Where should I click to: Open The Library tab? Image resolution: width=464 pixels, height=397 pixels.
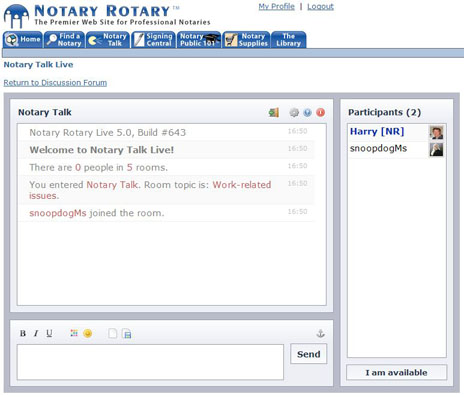tap(288, 40)
